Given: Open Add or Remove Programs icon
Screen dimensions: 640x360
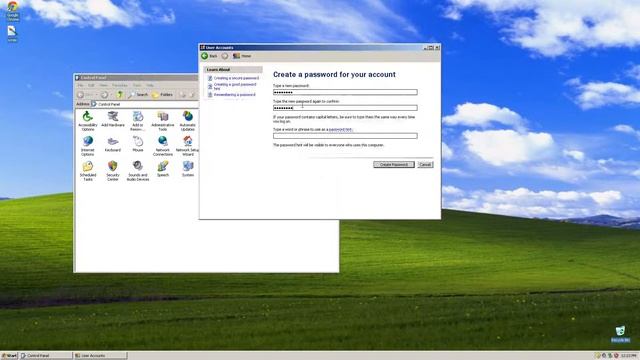Looking at the screenshot, I should (x=138, y=121).
